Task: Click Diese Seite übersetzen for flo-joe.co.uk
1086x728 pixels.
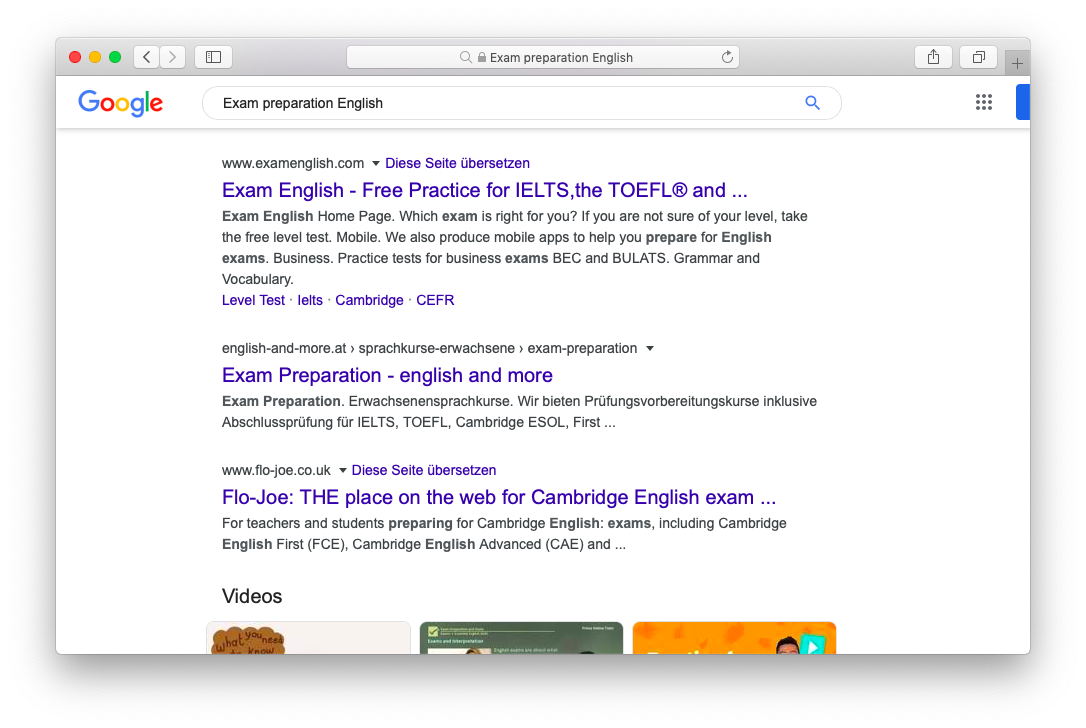Action: (424, 470)
